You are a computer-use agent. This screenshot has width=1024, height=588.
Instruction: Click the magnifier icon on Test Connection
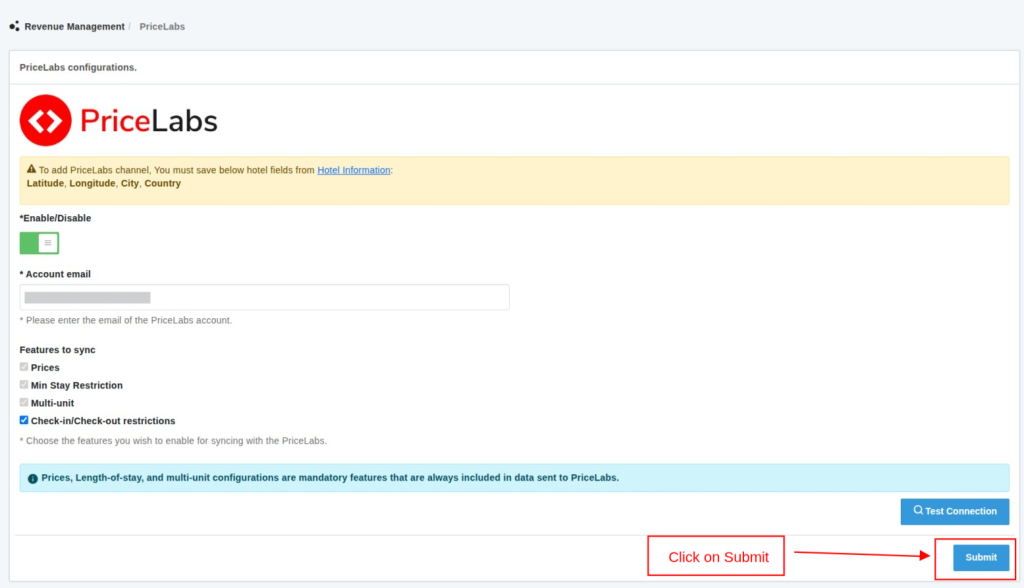click(918, 511)
